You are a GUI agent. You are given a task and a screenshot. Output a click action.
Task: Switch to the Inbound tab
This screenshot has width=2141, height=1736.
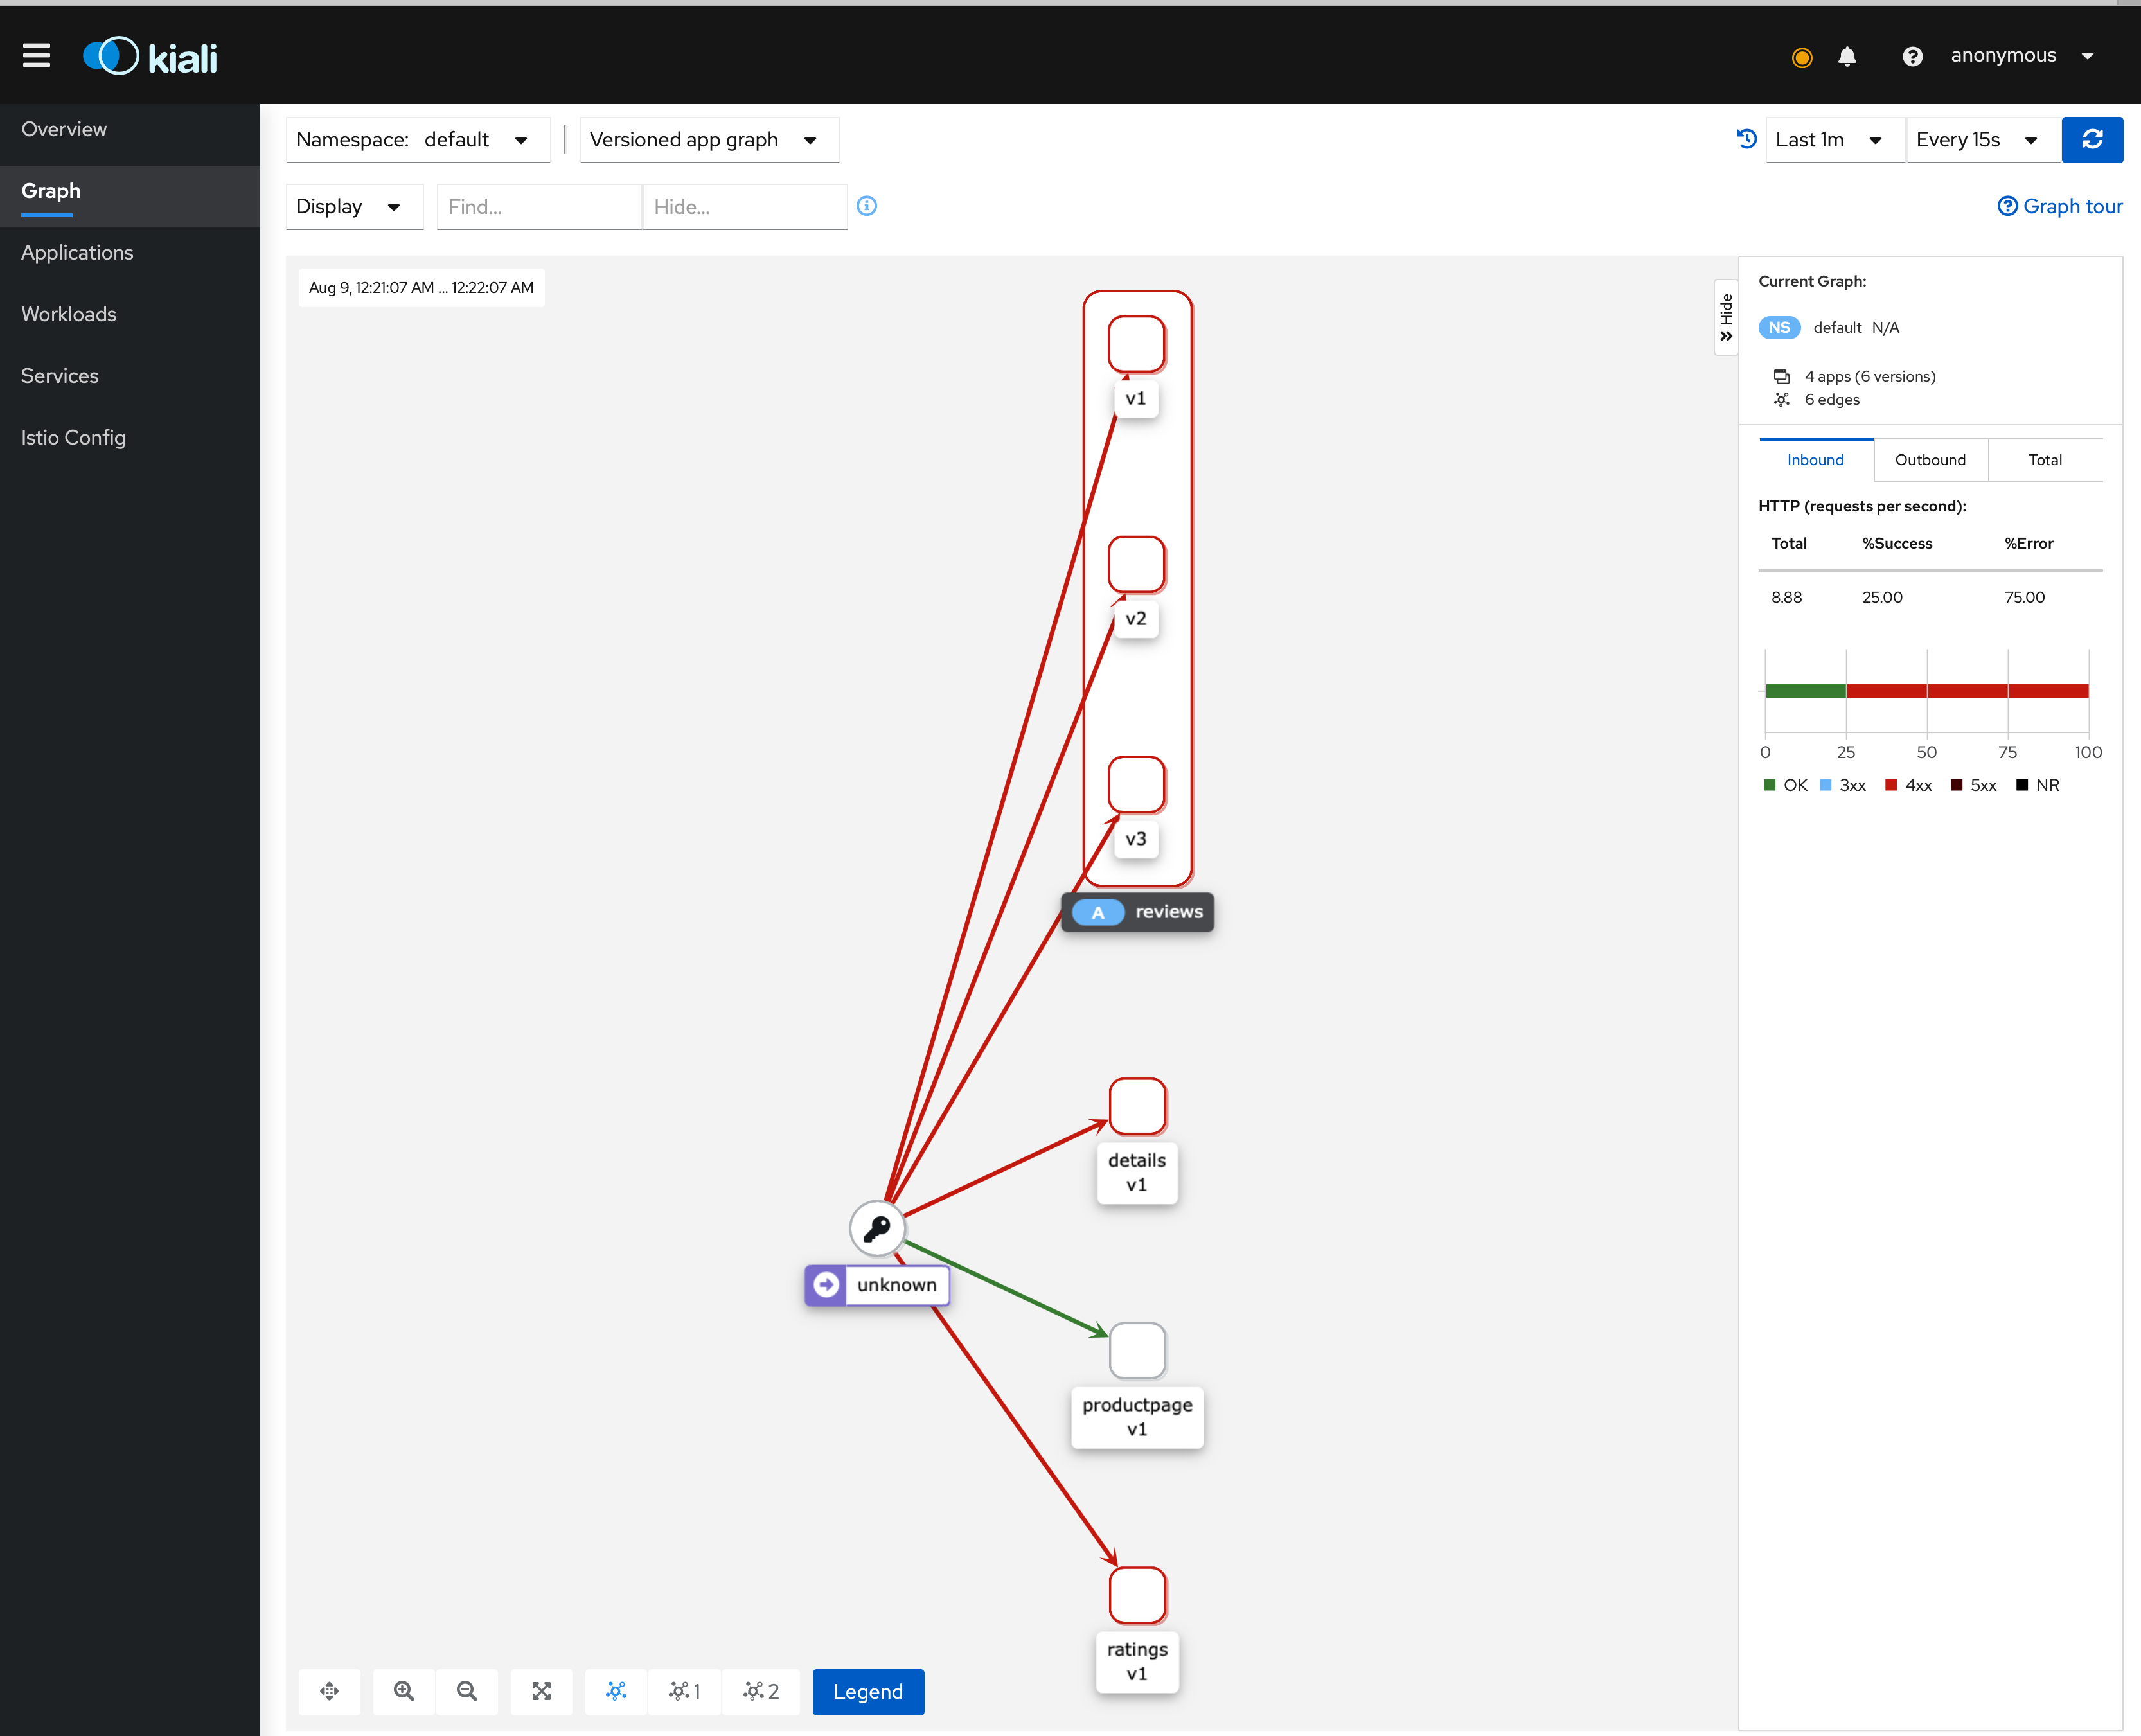point(1815,460)
